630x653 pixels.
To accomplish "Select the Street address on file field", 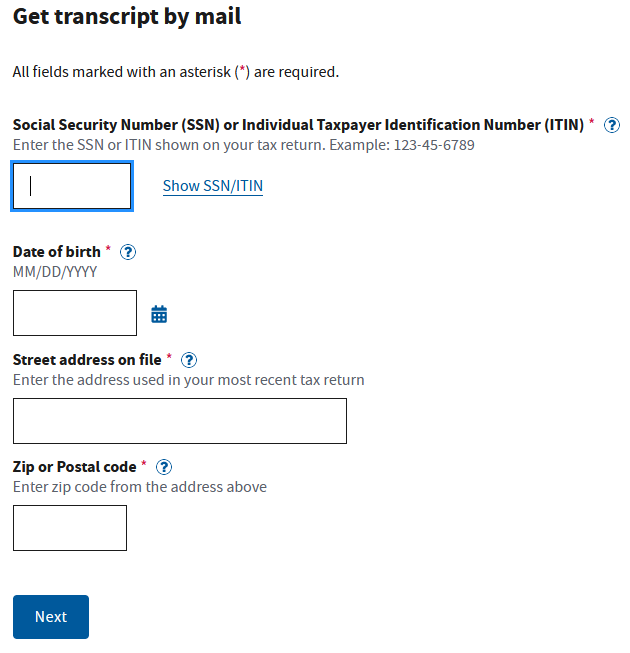I will pos(180,421).
